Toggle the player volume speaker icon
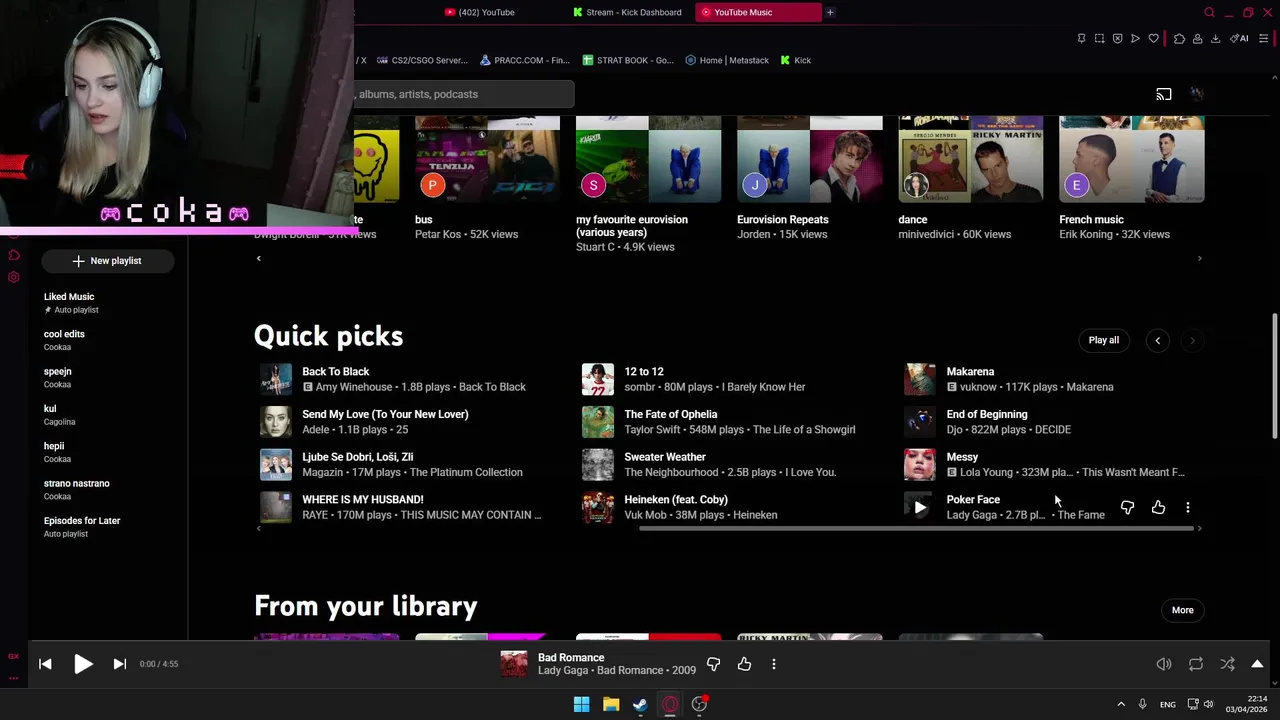This screenshot has width=1280, height=720. coord(1164,664)
